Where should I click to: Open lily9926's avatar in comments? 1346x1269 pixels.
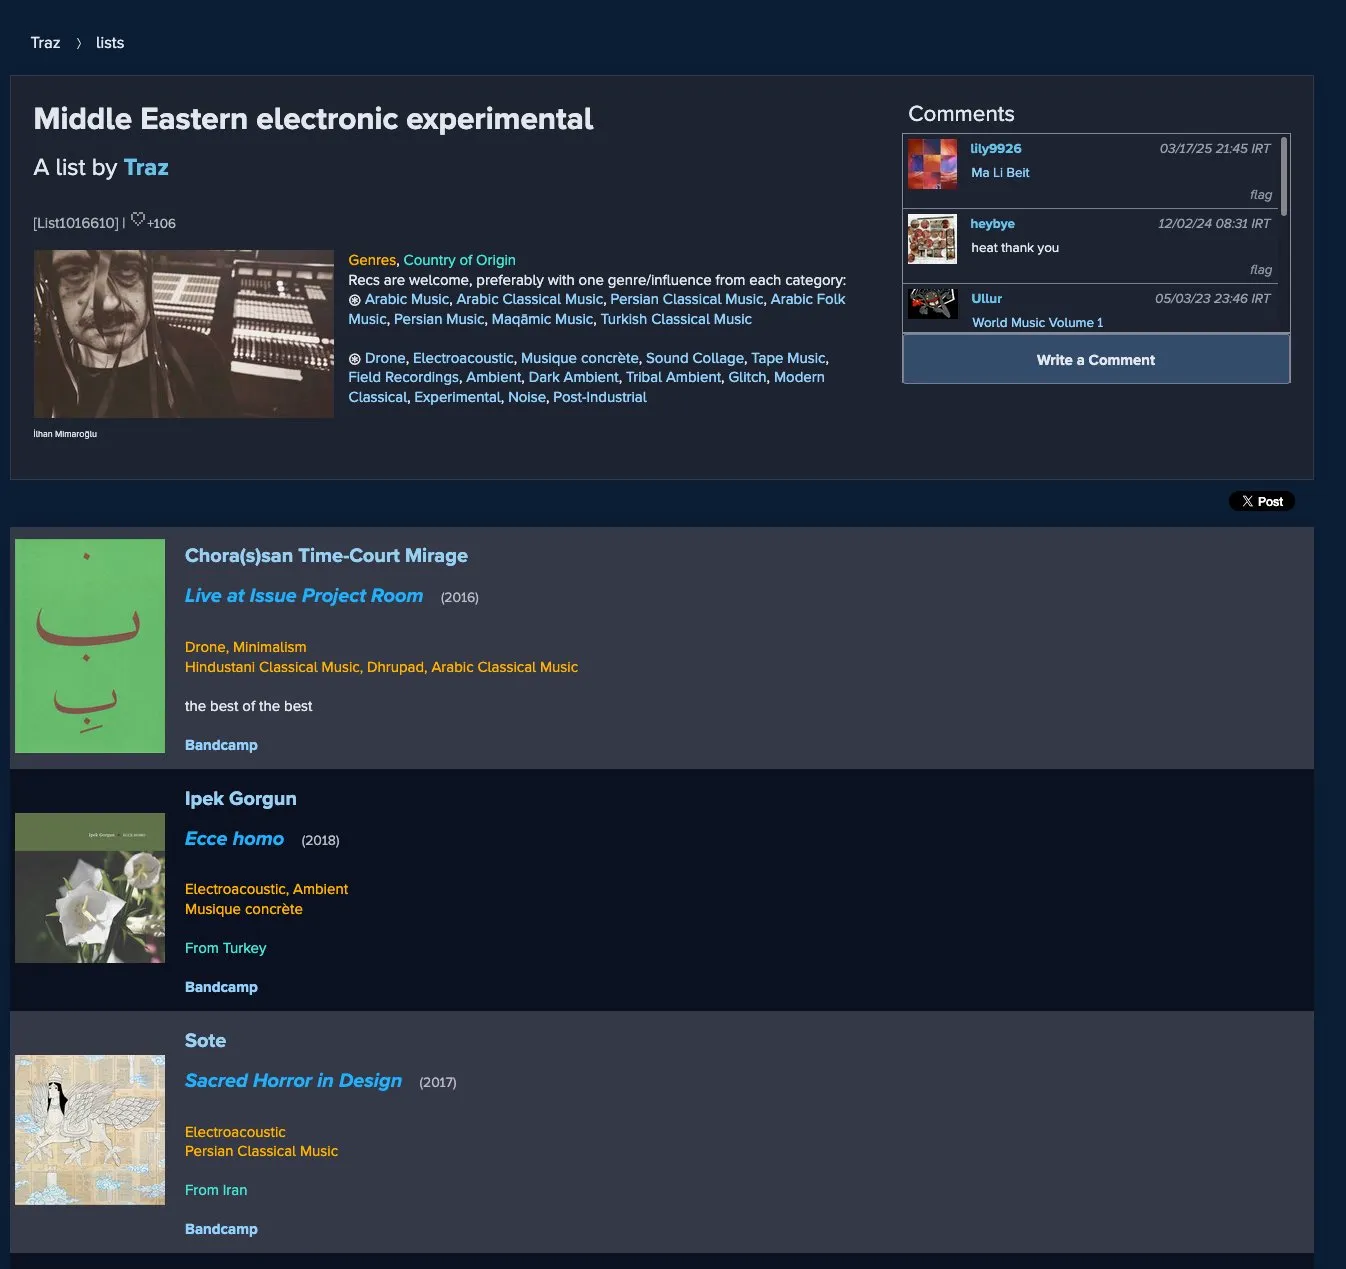pyautogui.click(x=932, y=164)
